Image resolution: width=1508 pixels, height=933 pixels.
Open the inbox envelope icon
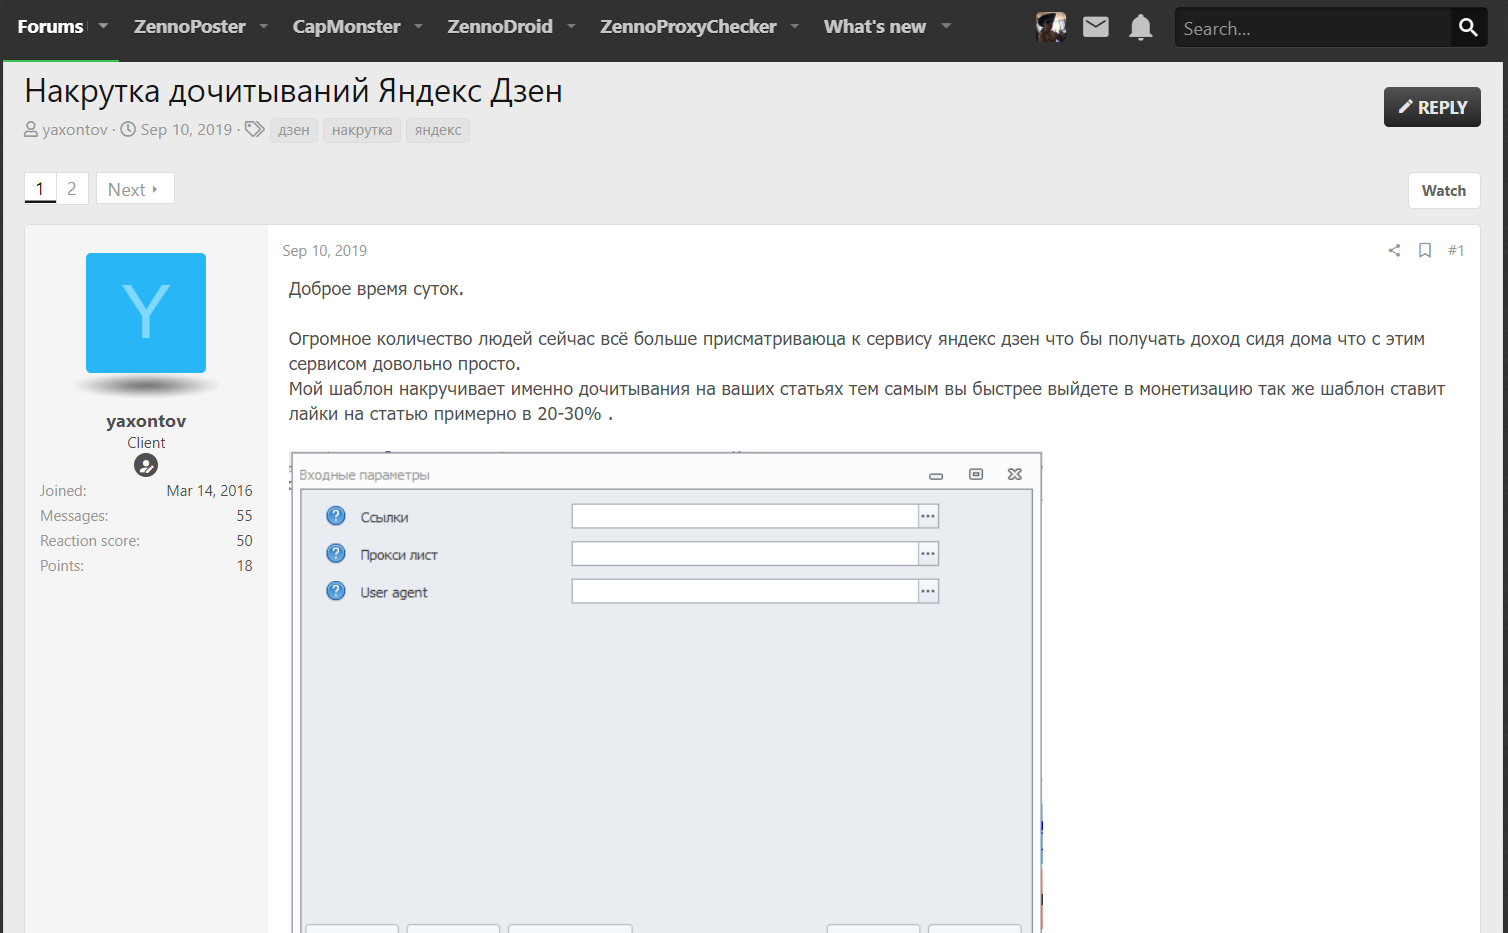click(1096, 27)
